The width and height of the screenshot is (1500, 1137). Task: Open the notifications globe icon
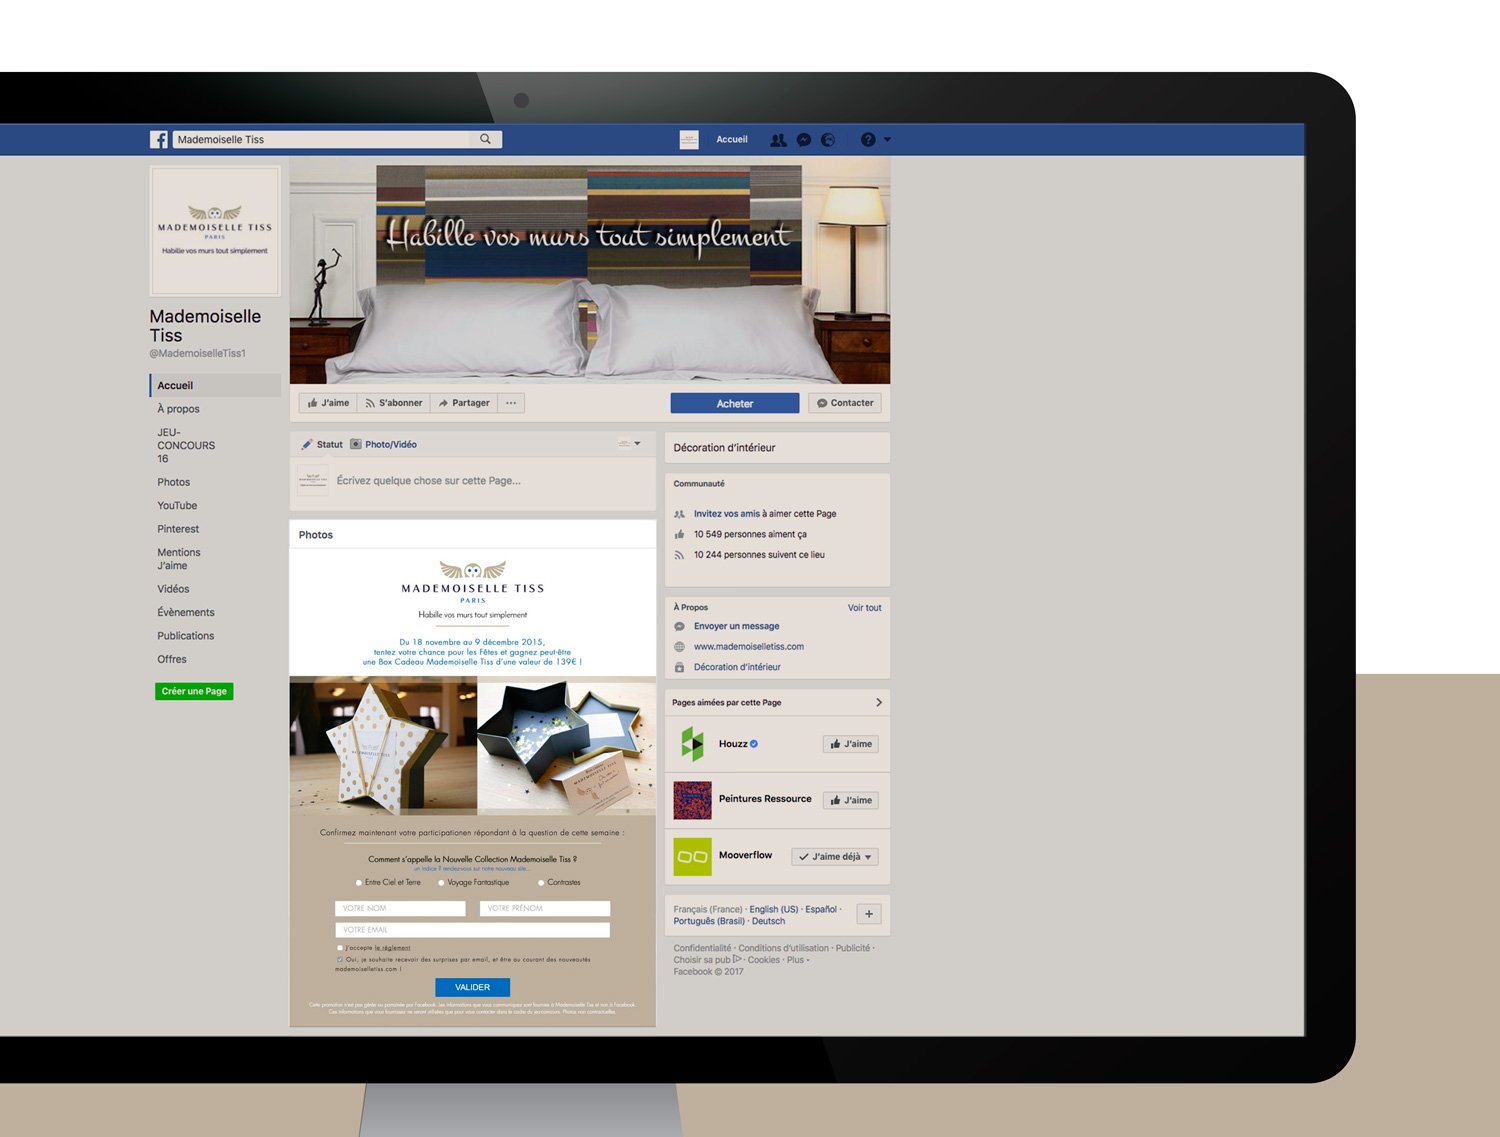(x=828, y=140)
